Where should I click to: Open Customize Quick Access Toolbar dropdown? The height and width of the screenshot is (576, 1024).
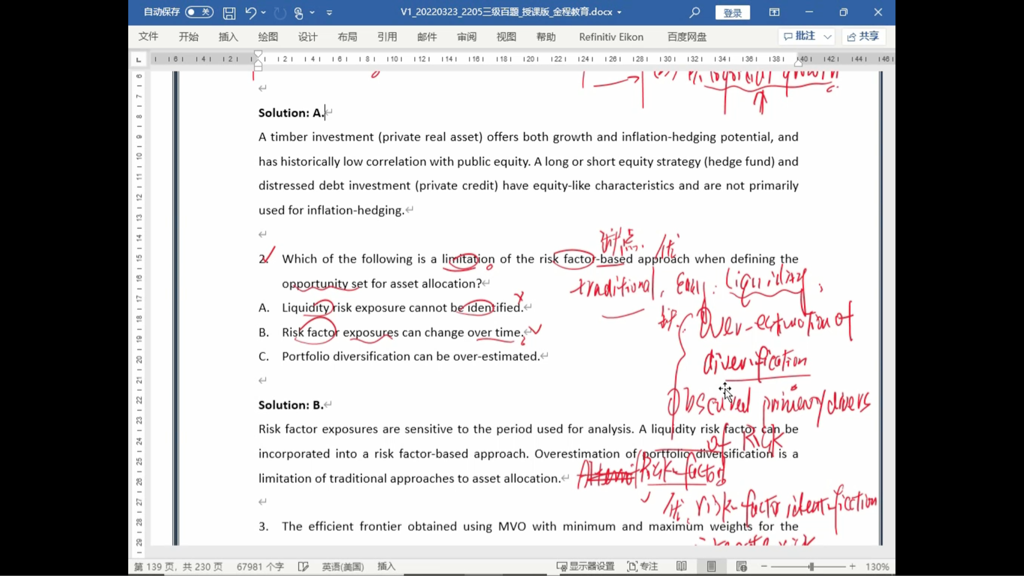(330, 13)
